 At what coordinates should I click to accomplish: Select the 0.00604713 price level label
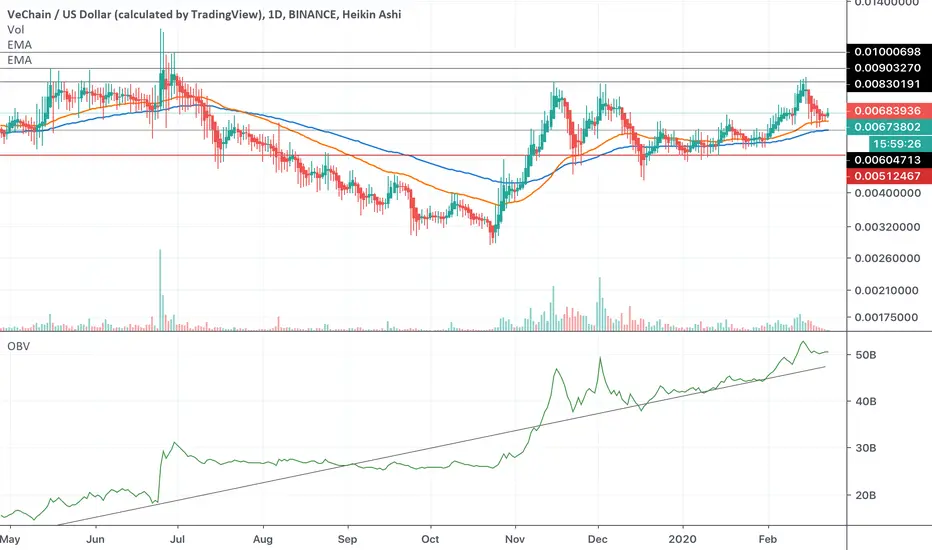pos(888,160)
